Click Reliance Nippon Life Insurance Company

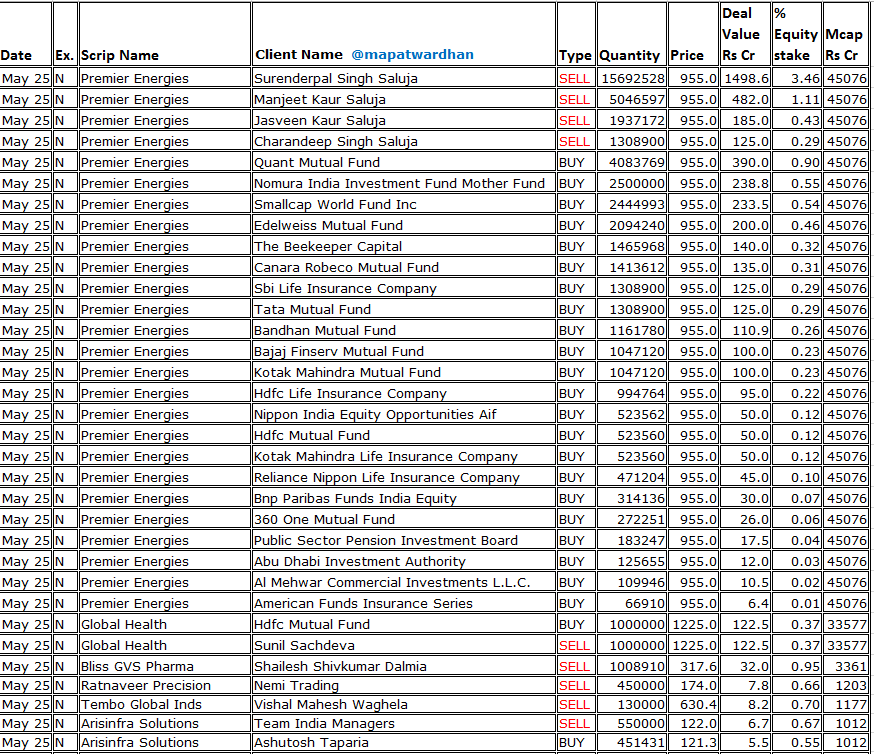click(x=404, y=478)
